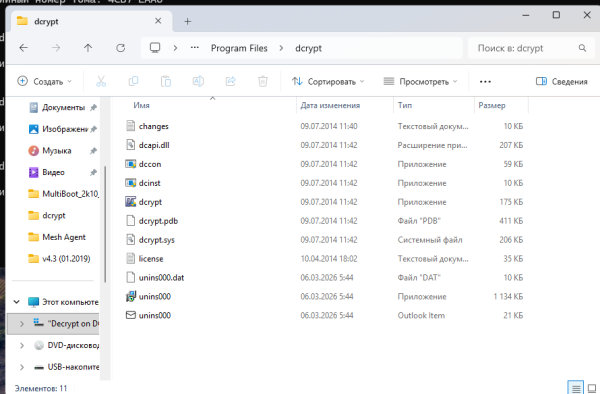
Task: Click the Cut scissors icon
Action: click(101, 81)
